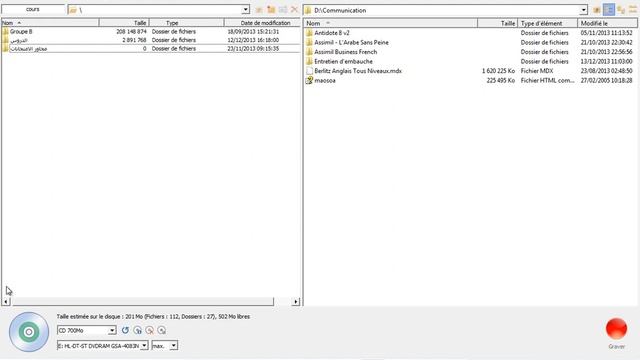
Task: Click the Fichier HTML com... type cell
Action: pos(547,80)
